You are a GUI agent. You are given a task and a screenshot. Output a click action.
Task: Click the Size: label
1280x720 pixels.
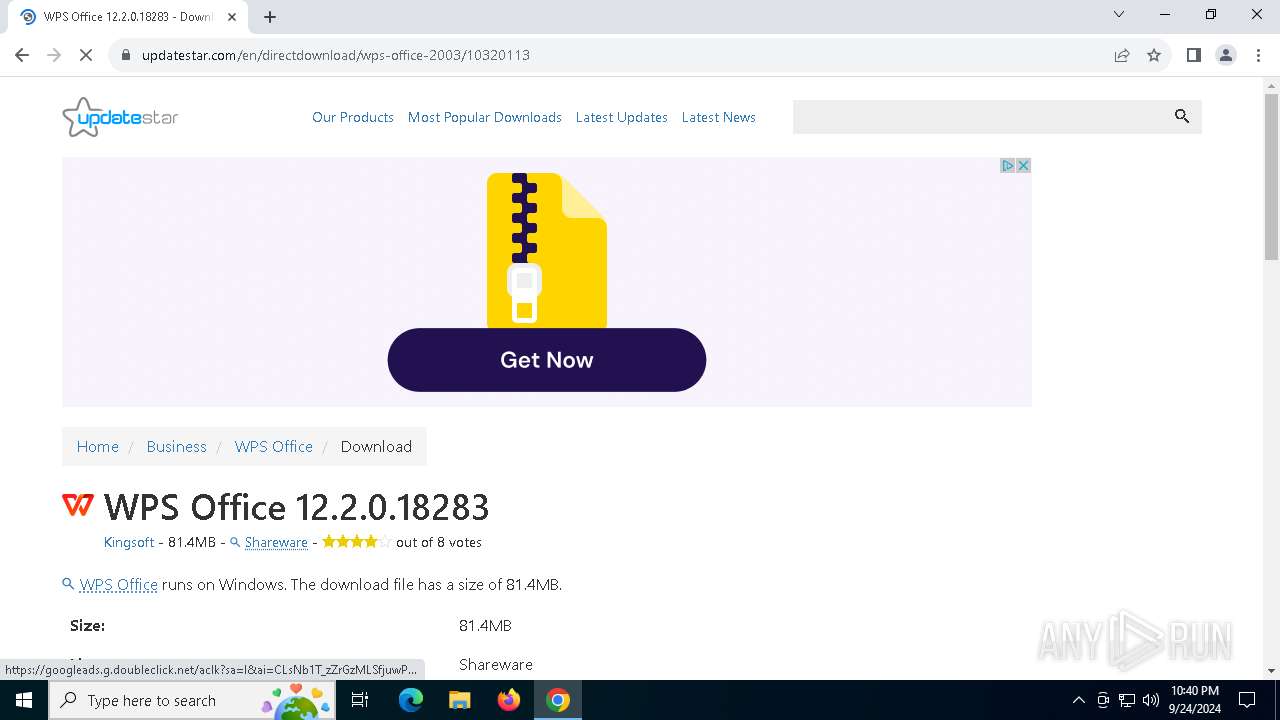[87, 626]
